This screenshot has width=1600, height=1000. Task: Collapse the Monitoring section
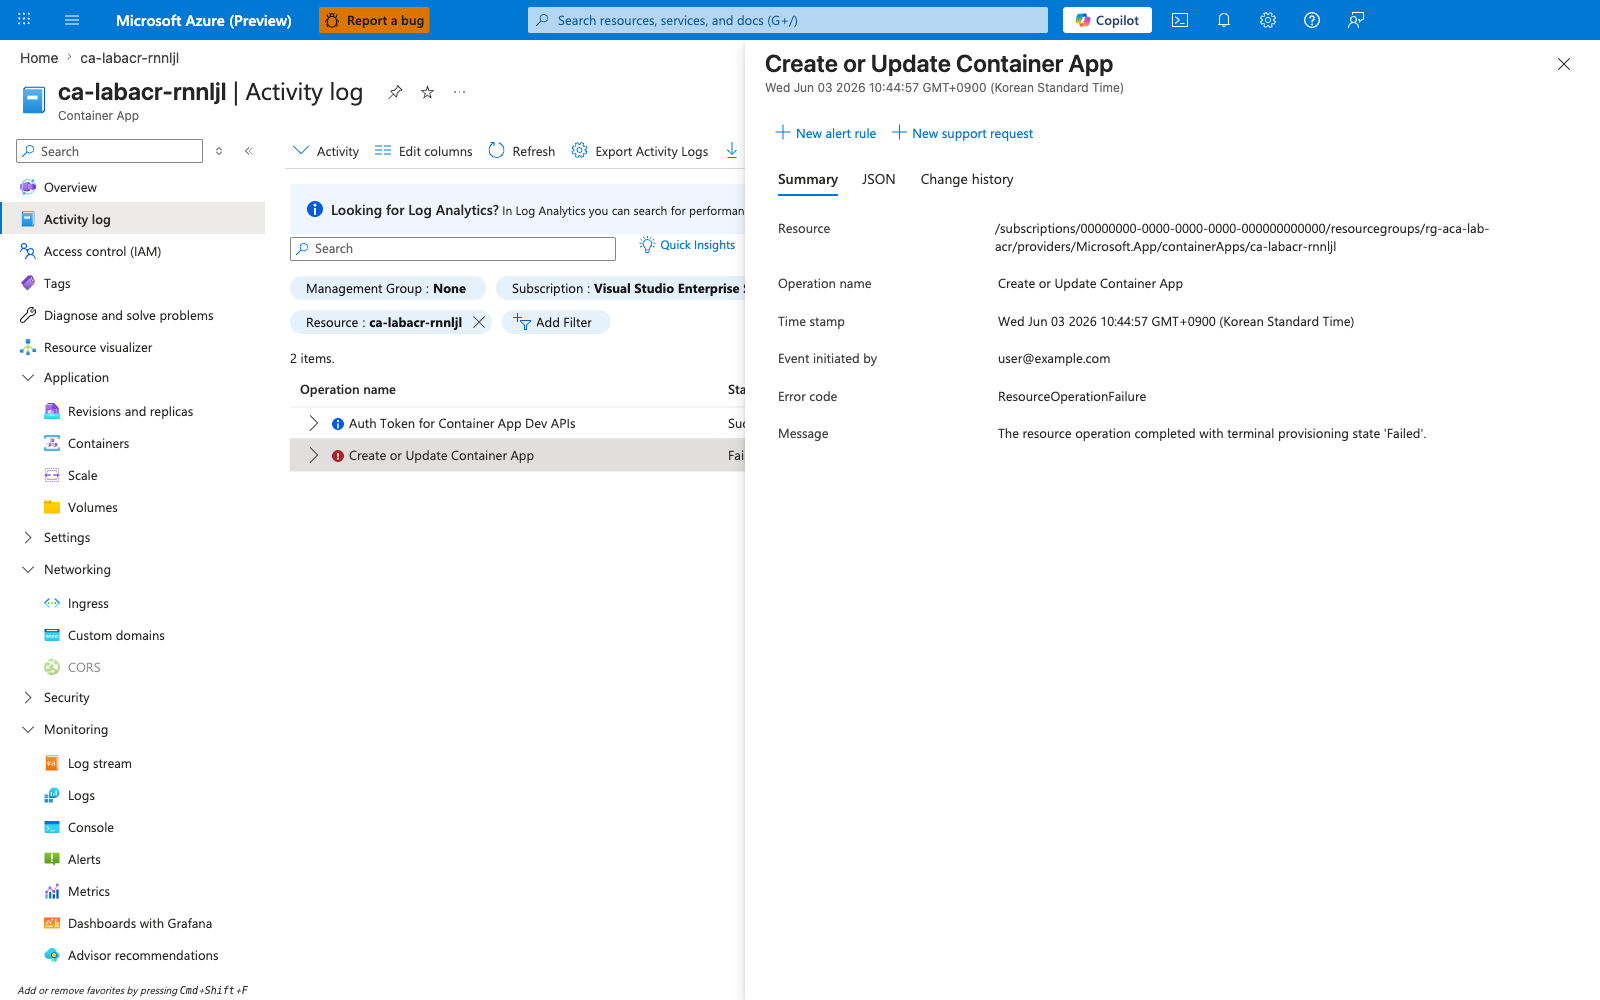pyautogui.click(x=28, y=729)
